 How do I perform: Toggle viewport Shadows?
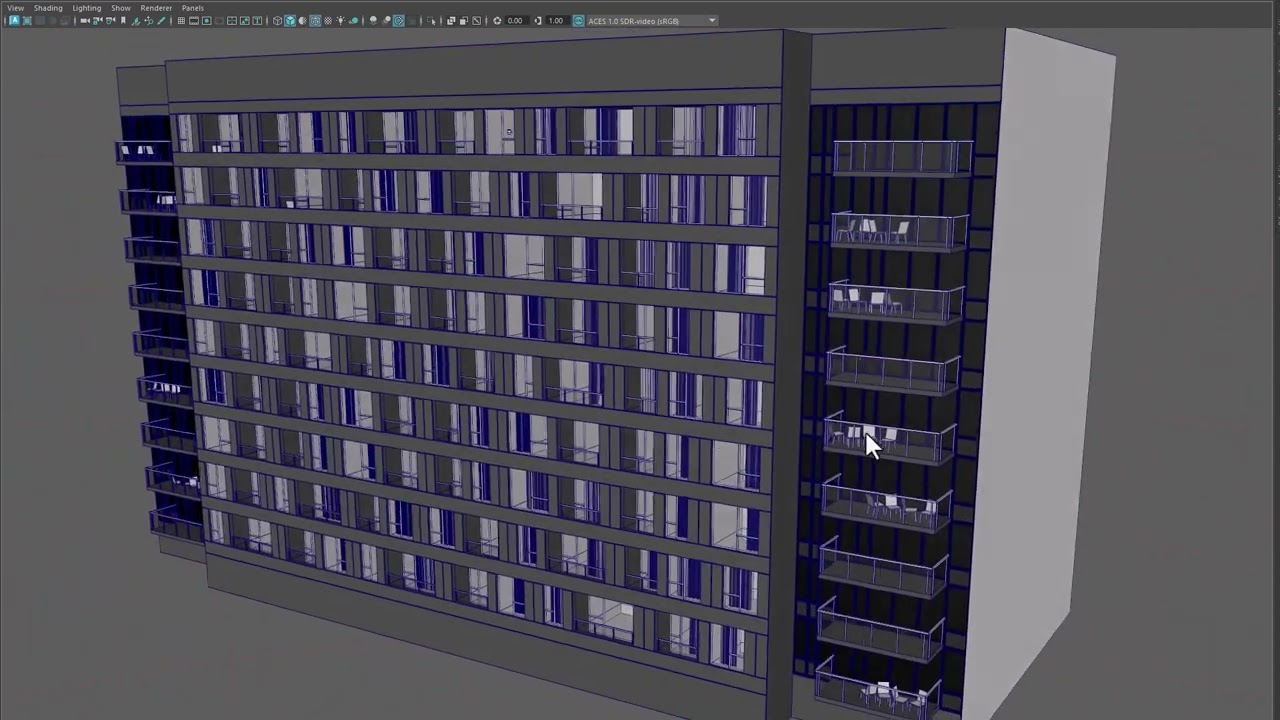click(x=354, y=20)
